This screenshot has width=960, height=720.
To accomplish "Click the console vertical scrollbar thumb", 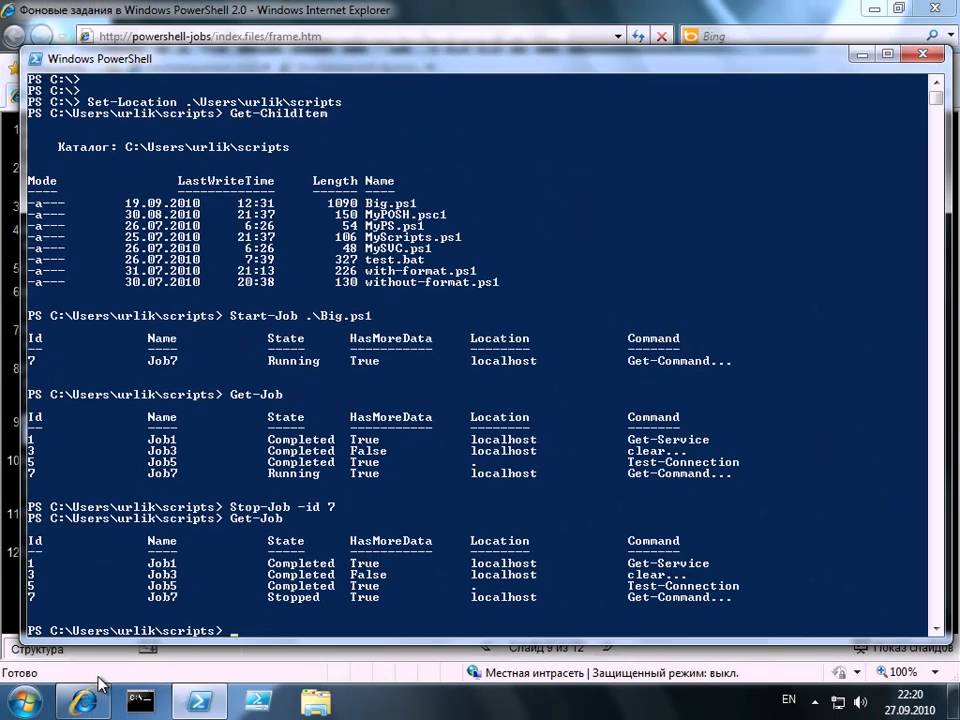I will 936,98.
